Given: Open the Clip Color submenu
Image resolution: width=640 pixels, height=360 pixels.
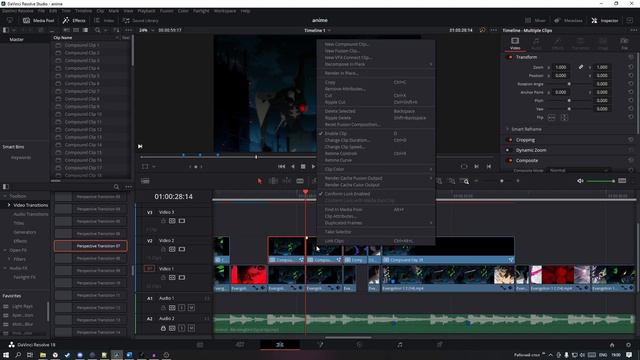Looking at the screenshot, I should click(376, 169).
